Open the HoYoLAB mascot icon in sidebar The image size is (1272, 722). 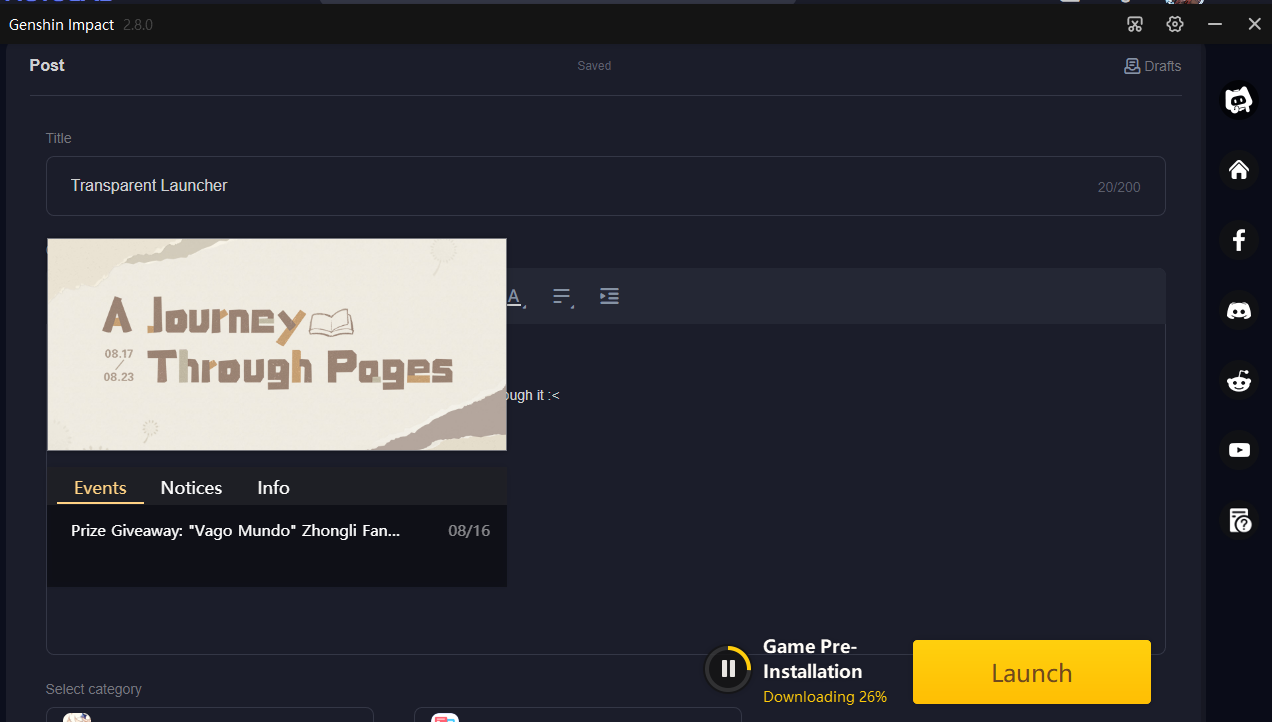[x=1239, y=100]
